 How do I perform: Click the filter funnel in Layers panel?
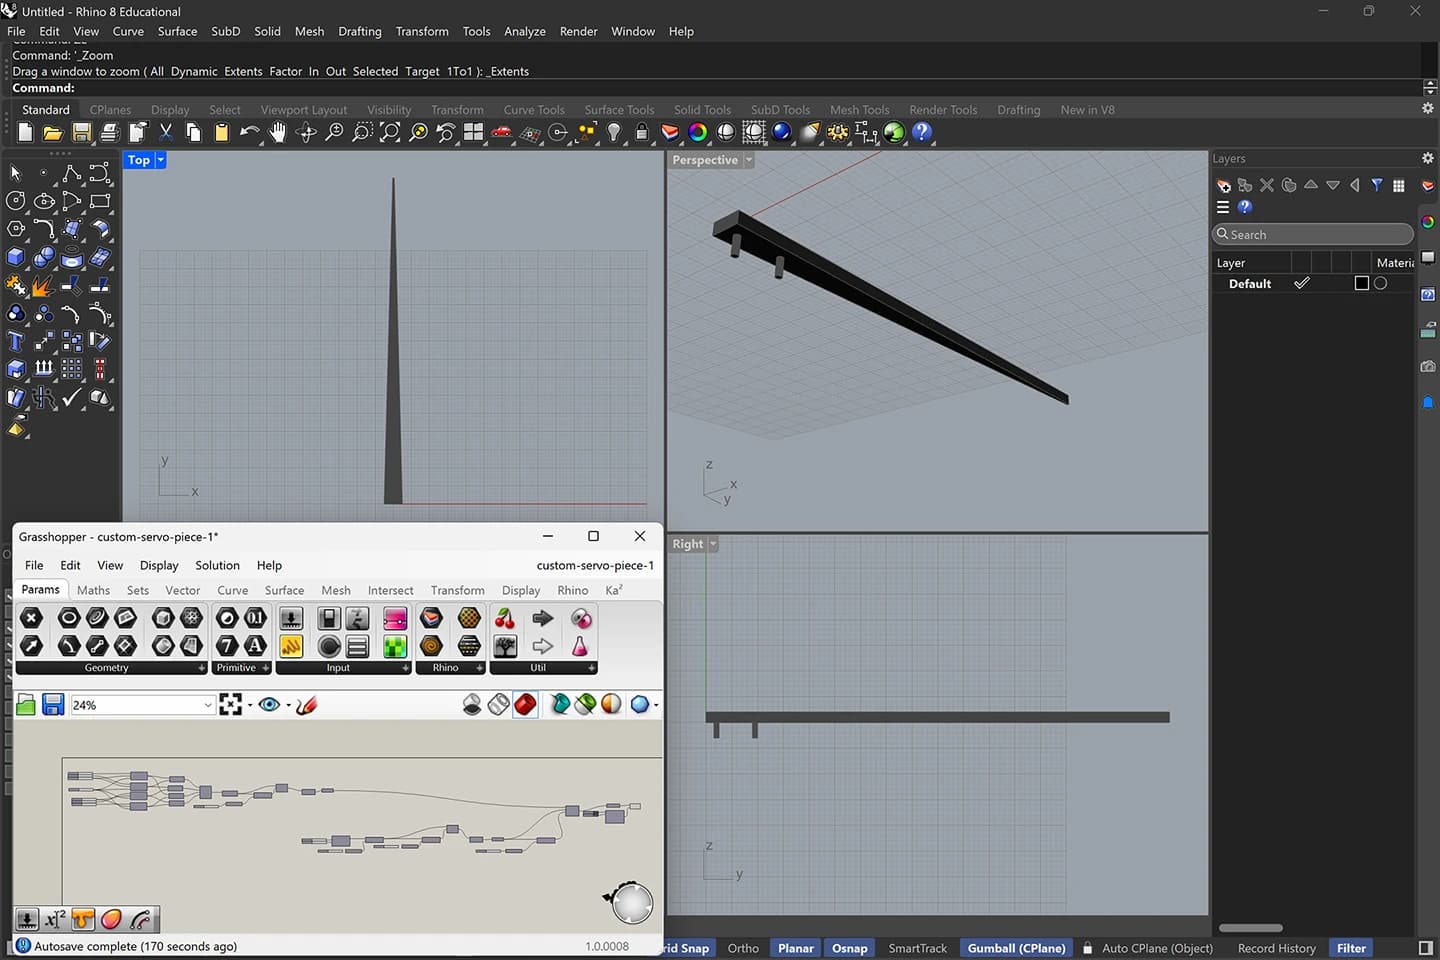pyautogui.click(x=1377, y=185)
